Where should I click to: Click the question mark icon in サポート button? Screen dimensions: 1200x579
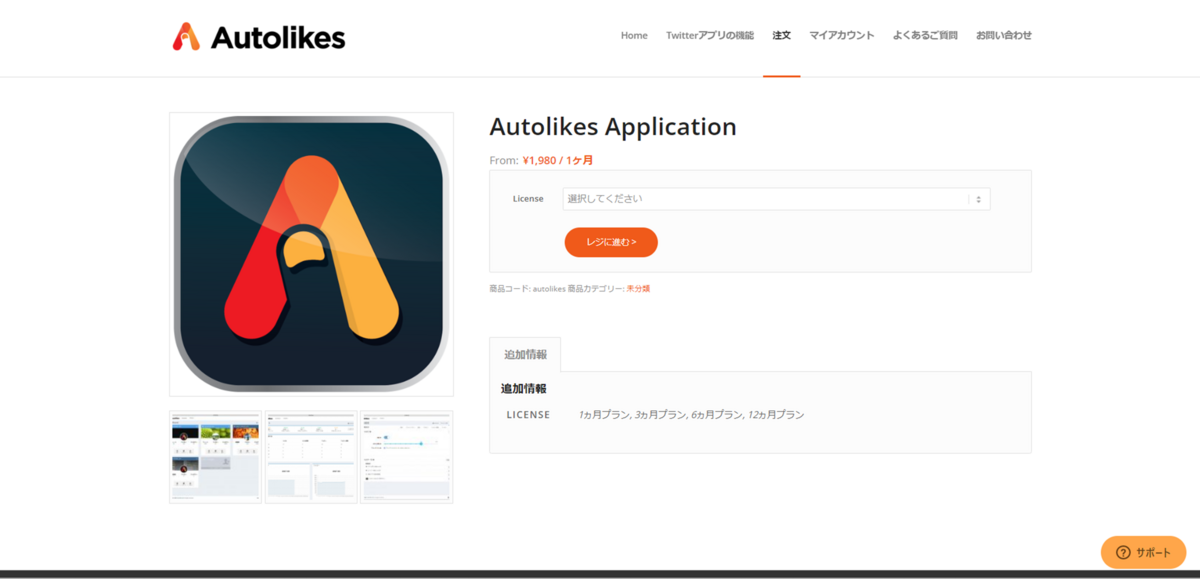point(1123,552)
